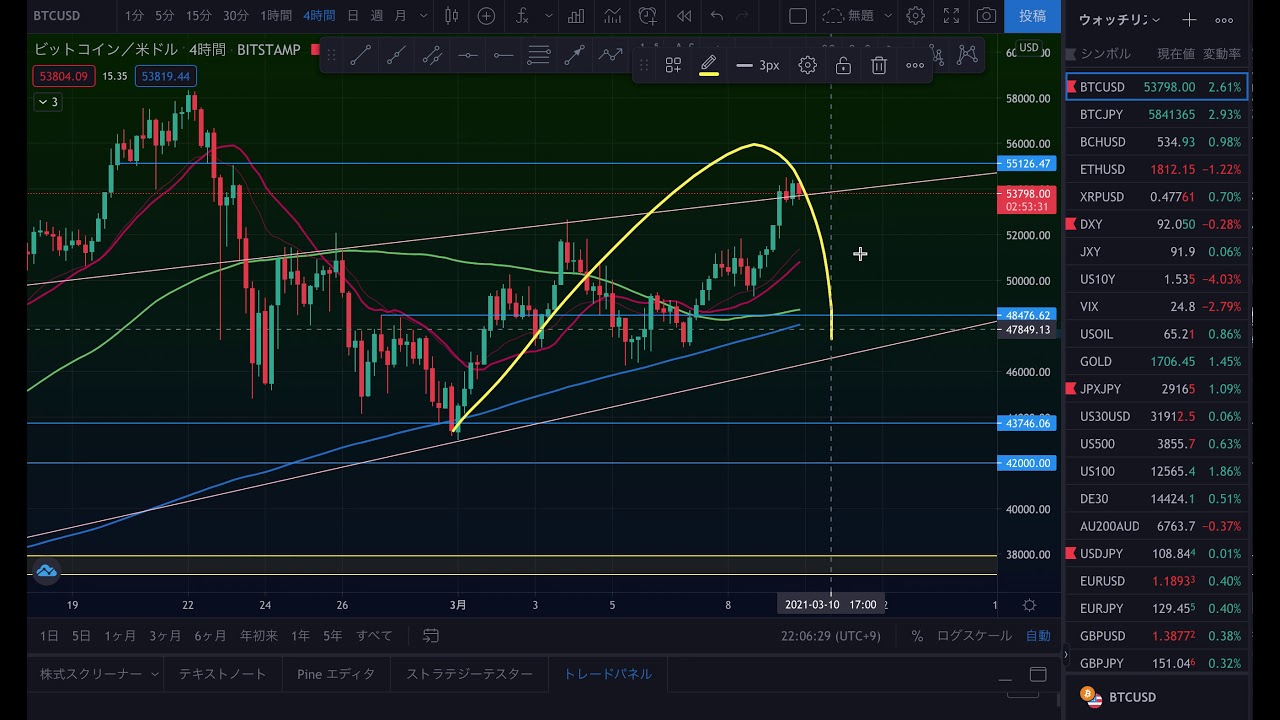Select the polyline path drawing tool

click(x=610, y=56)
